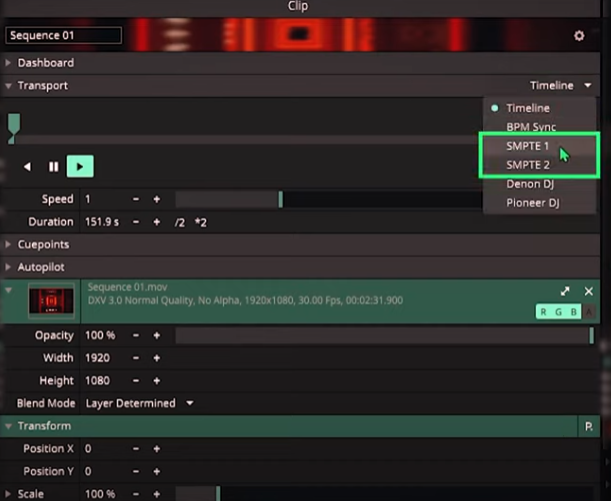Toggle the G color channel
Screen dimensions: 611x501
click(x=559, y=312)
